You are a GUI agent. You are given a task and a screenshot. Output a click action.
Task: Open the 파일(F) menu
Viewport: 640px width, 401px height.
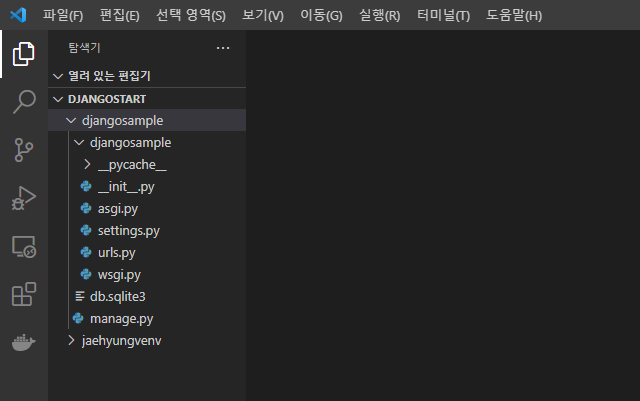(63, 16)
